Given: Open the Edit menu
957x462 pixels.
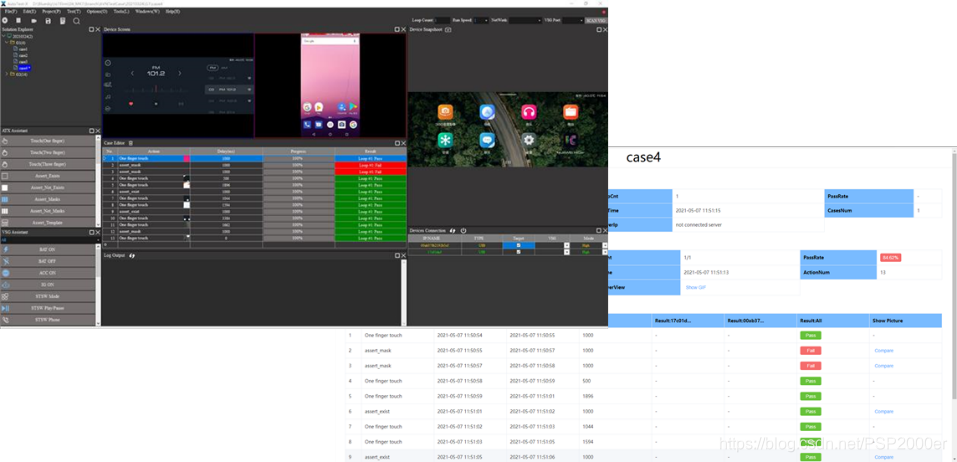Looking at the screenshot, I should click(29, 12).
